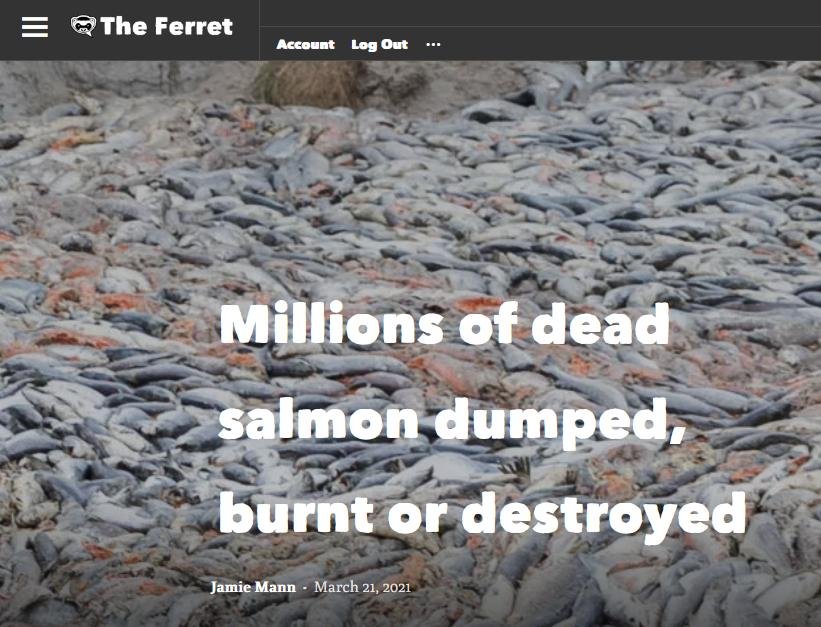Go to the Account page
The height and width of the screenshot is (627, 821).
(305, 45)
